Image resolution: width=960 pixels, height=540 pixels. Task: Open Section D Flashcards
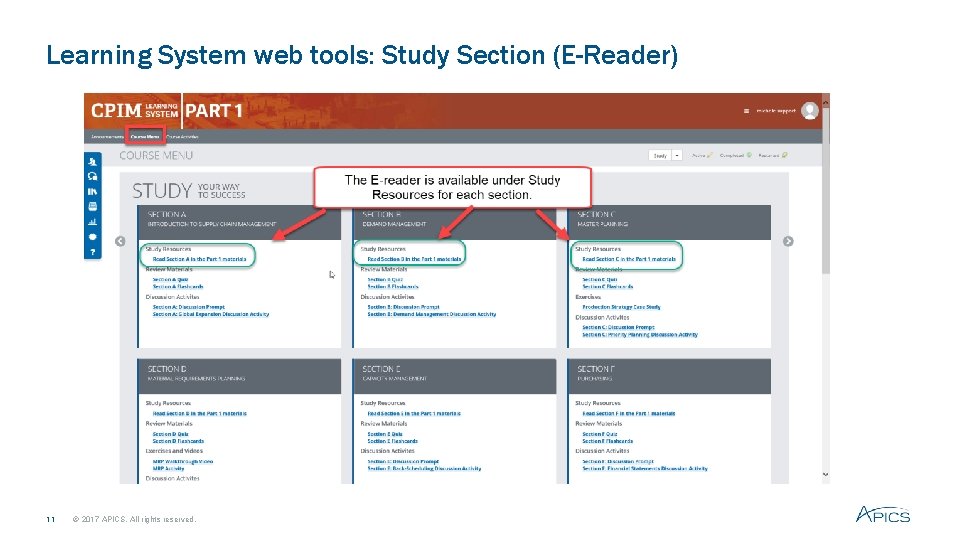coord(178,441)
